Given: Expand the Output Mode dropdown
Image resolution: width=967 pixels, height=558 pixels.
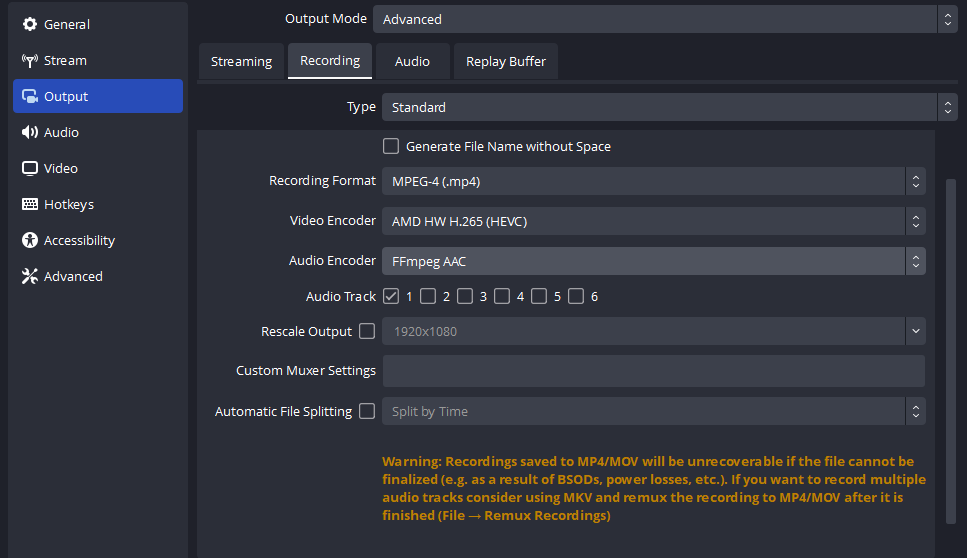Looking at the screenshot, I should 664,19.
